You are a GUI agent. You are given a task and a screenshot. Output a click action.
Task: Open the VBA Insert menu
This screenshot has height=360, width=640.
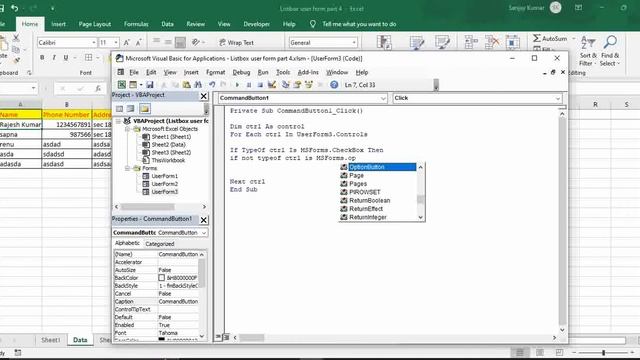click(x=191, y=72)
